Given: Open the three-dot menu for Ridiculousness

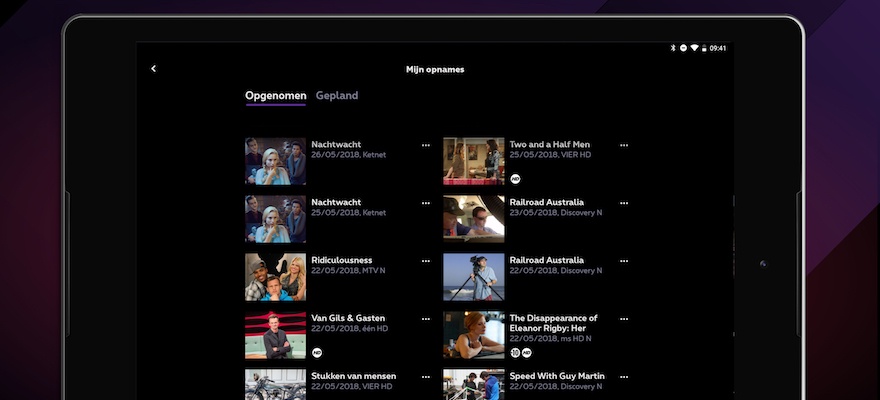Looking at the screenshot, I should (x=425, y=261).
